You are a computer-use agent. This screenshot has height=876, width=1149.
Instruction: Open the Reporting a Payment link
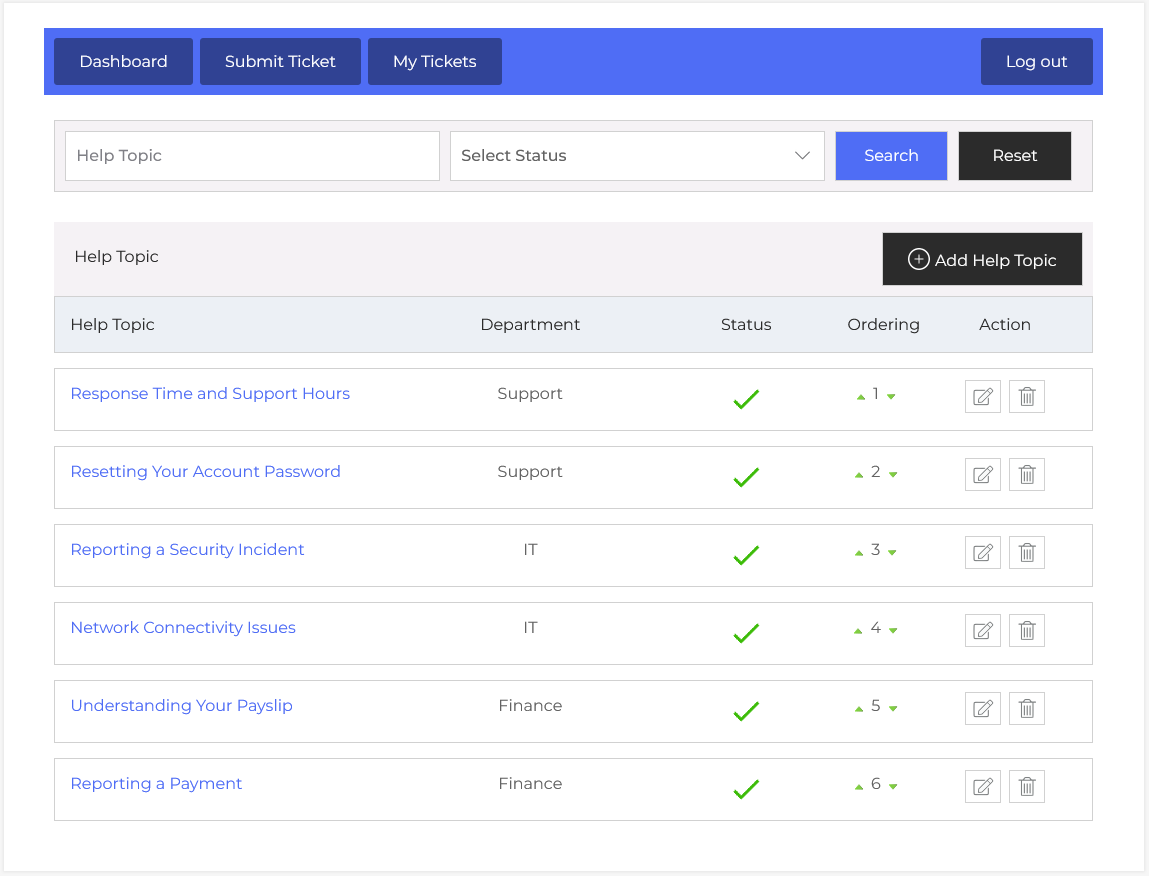pos(156,784)
